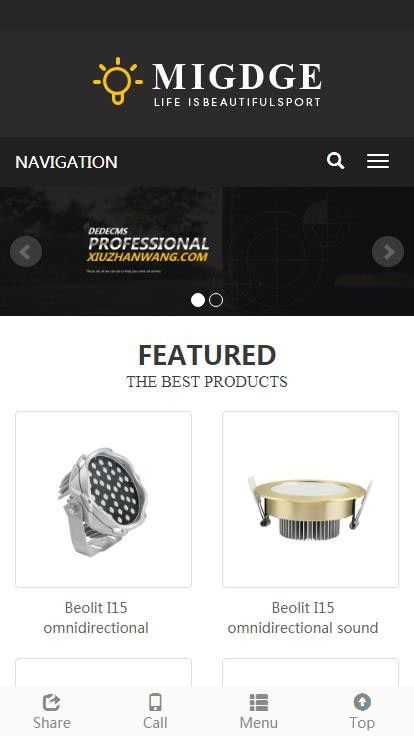Open the gold downlight product thumbnail
The width and height of the screenshot is (414, 736).
(x=310, y=499)
